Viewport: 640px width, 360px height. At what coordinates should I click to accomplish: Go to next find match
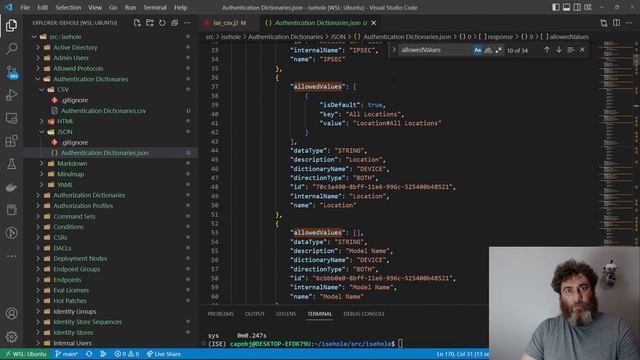pyautogui.click(x=559, y=50)
